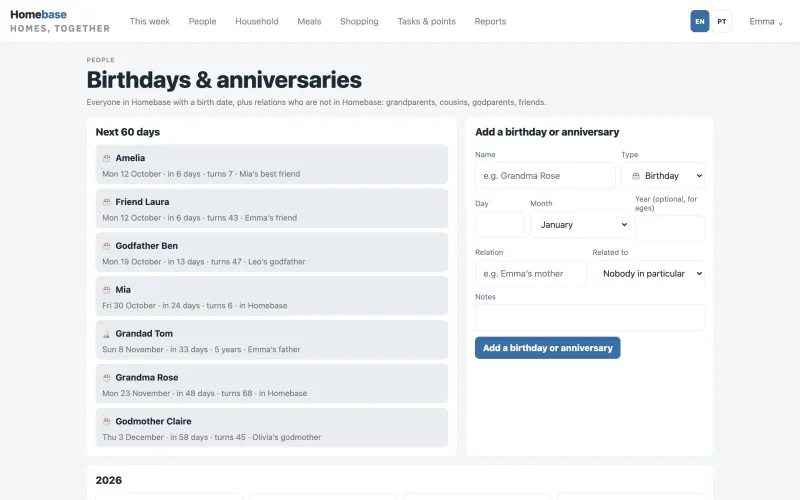Select the Grandad Tom anniversary row
This screenshot has height=500, width=800.
[271, 340]
